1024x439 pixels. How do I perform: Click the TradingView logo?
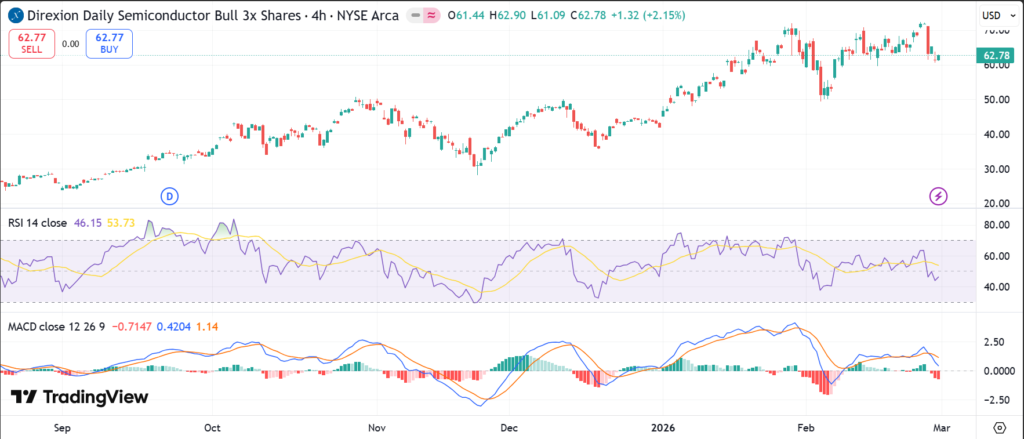(x=80, y=397)
